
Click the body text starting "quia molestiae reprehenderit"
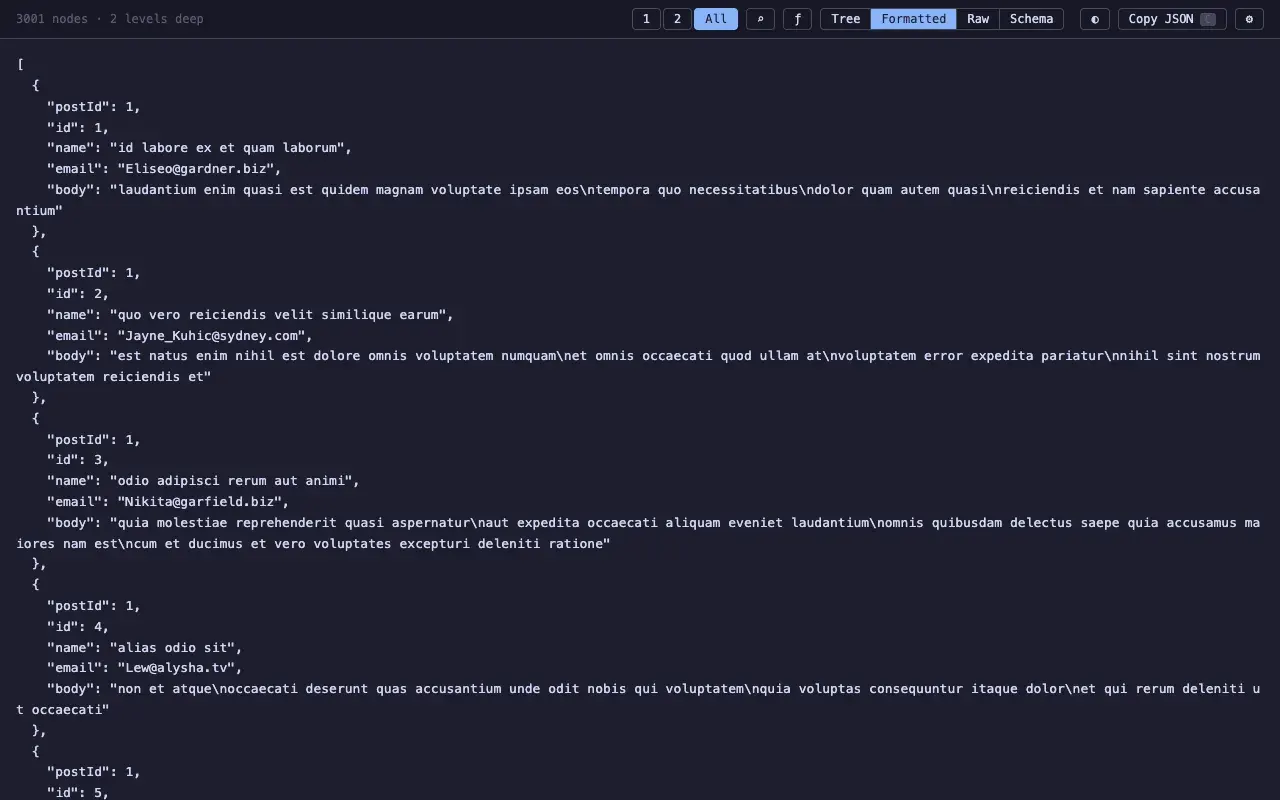pyautogui.click(x=638, y=533)
